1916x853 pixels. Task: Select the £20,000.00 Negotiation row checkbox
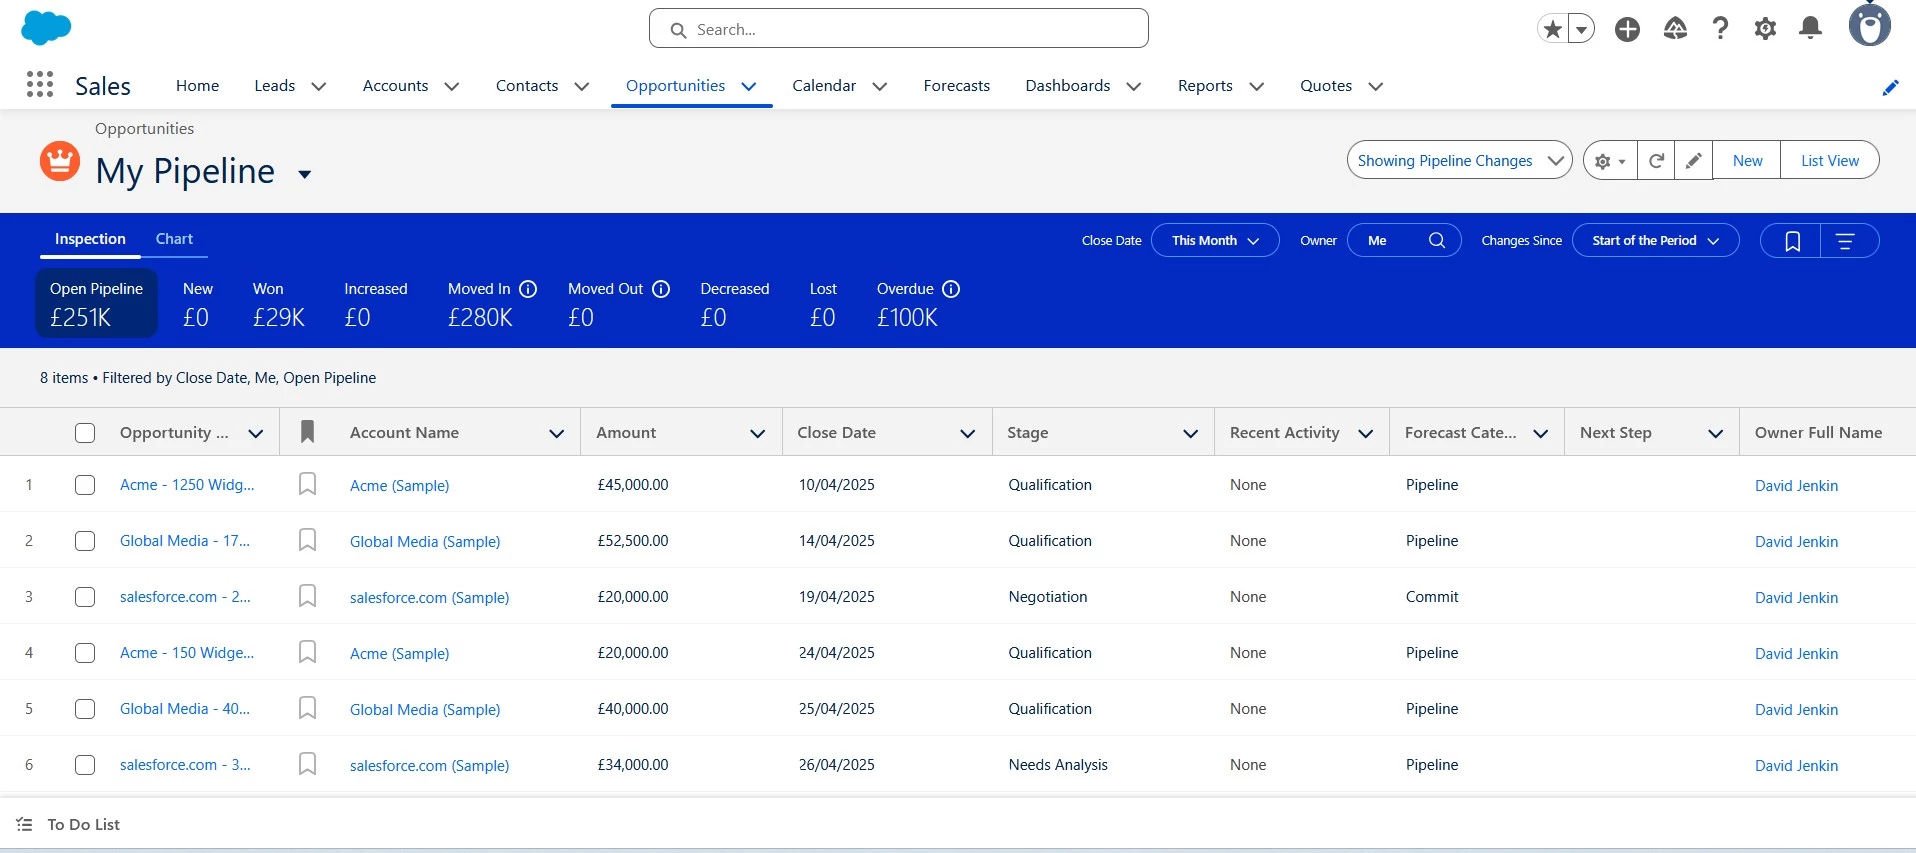coord(85,597)
